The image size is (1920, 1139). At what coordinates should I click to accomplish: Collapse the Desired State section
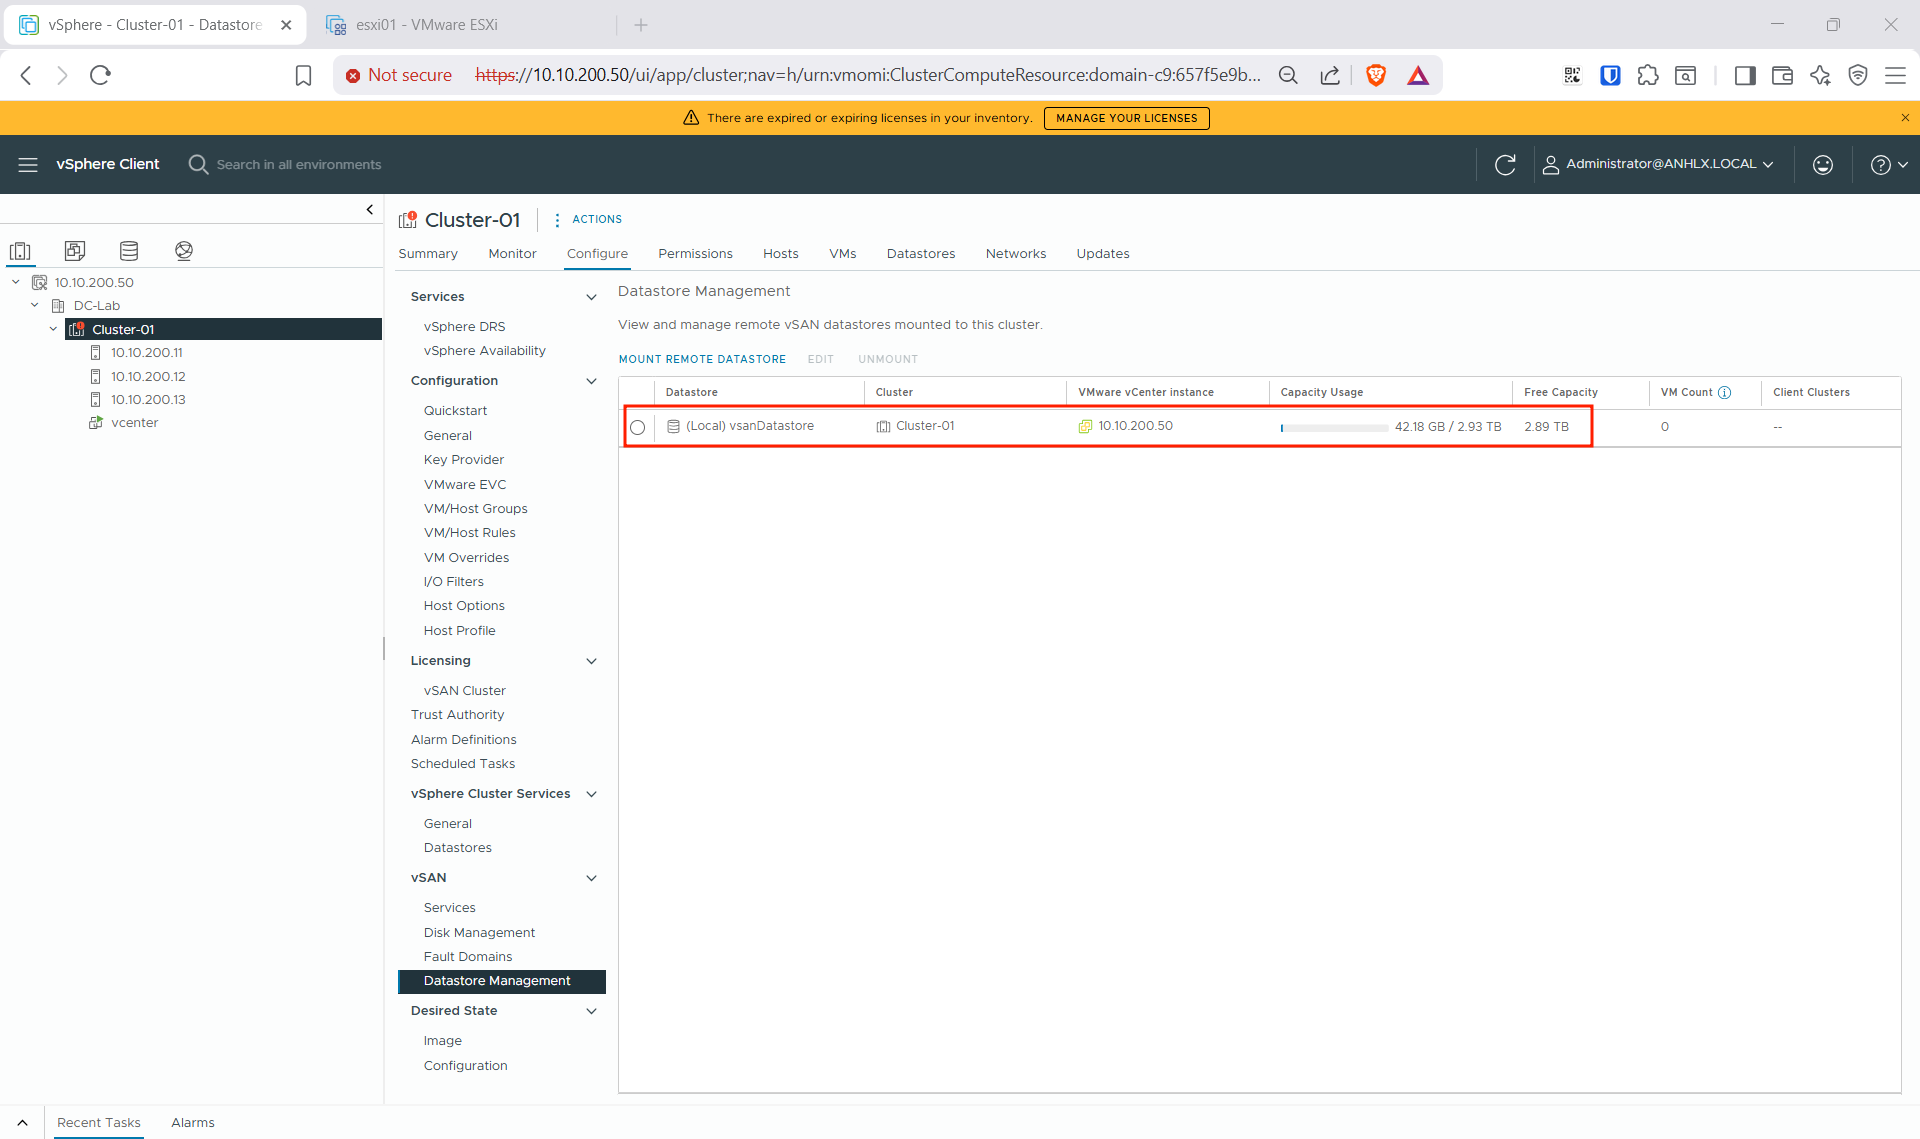point(591,1011)
